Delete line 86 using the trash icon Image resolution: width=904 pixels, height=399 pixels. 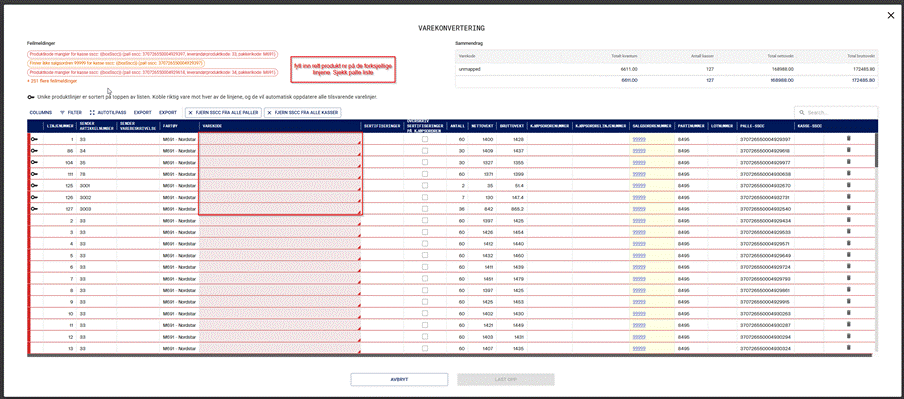[848, 150]
